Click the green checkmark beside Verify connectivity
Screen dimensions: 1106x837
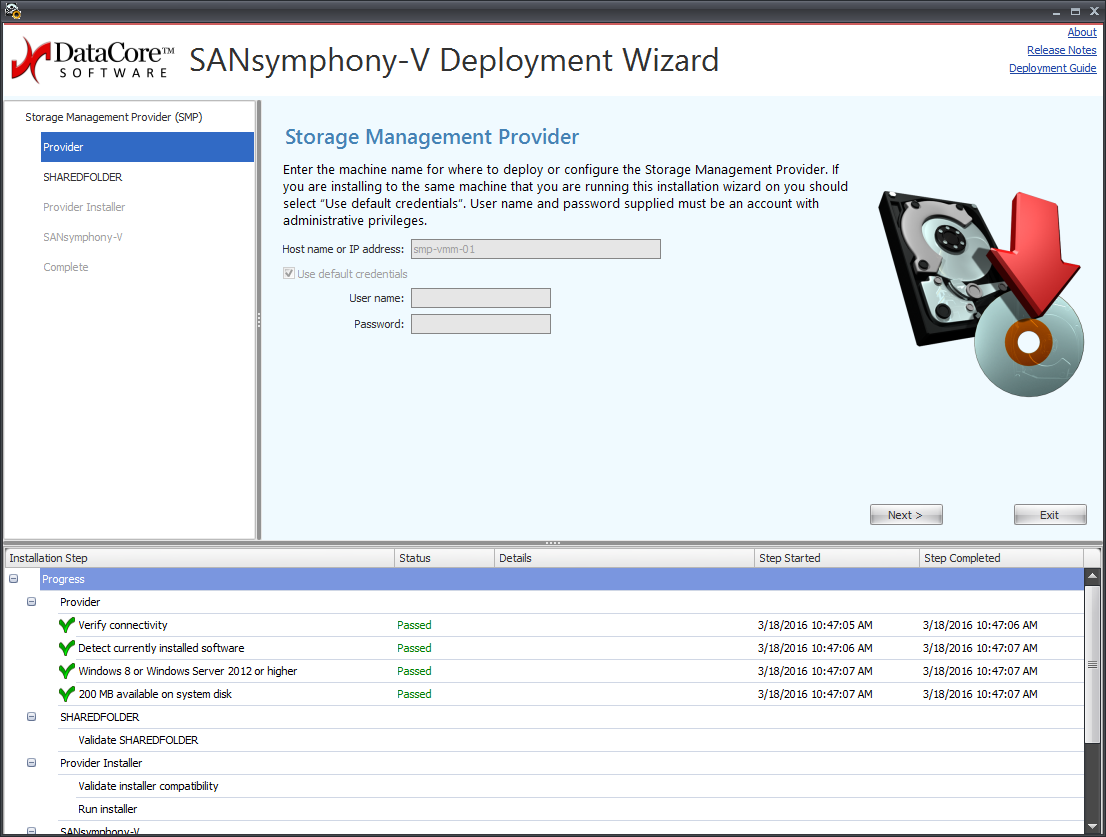pos(67,625)
